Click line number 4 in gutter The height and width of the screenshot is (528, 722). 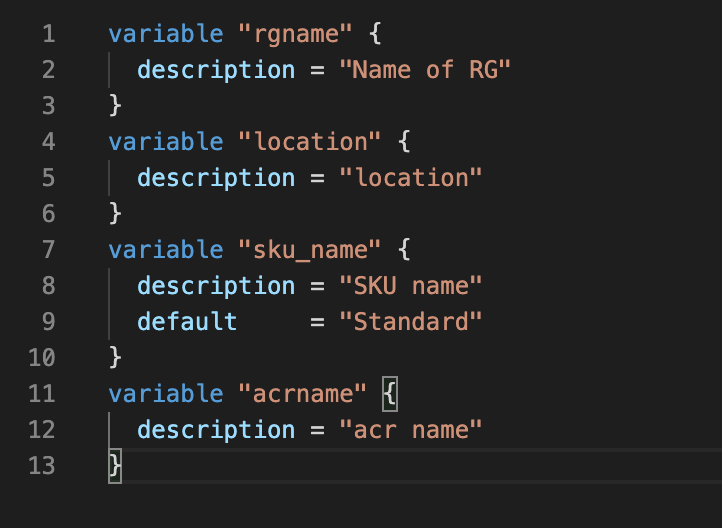click(x=49, y=142)
